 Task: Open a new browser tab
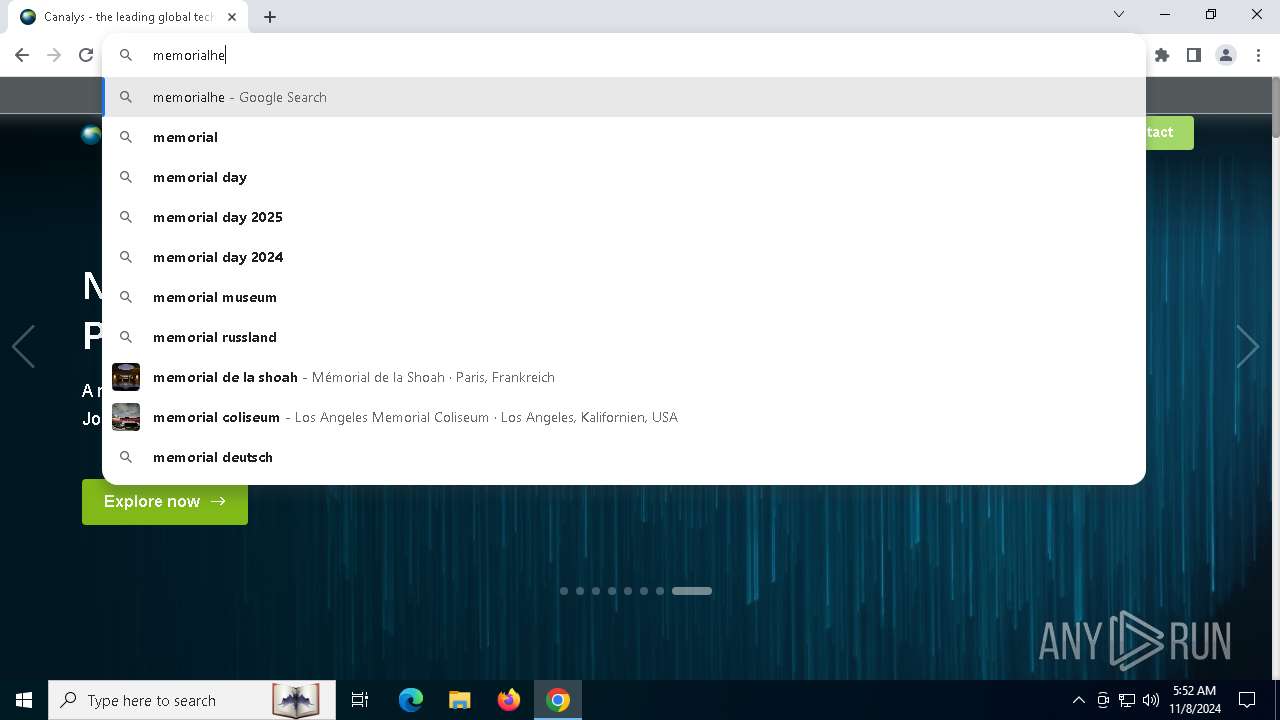click(x=270, y=17)
